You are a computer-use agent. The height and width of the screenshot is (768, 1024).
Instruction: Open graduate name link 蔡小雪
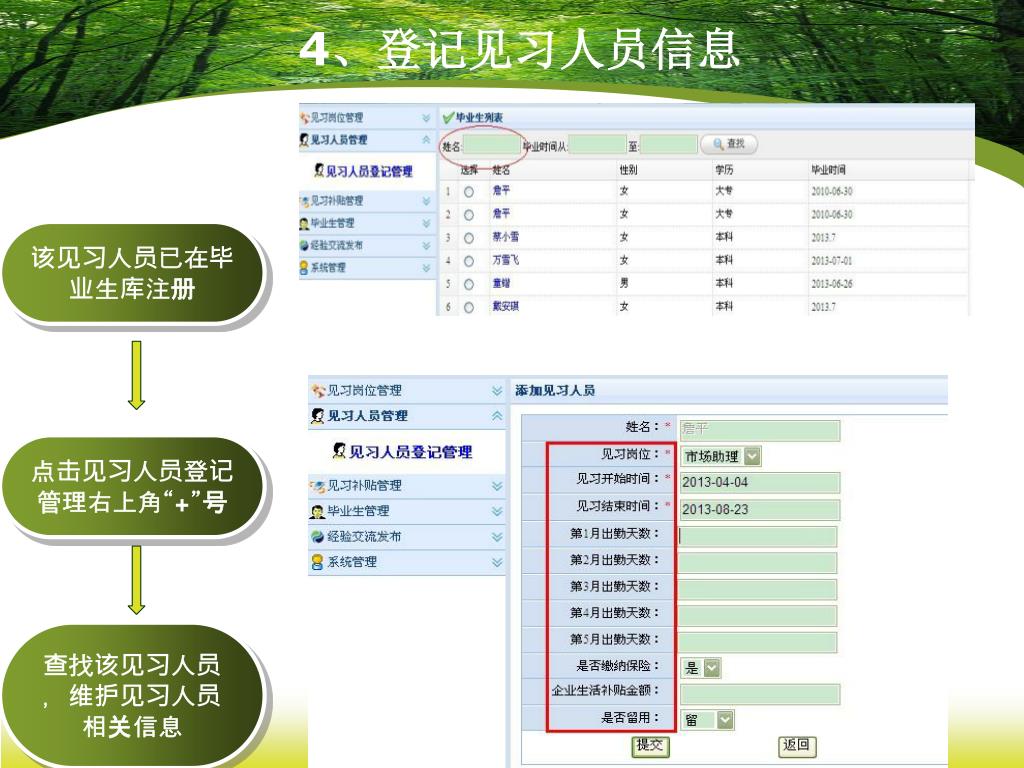click(x=506, y=237)
